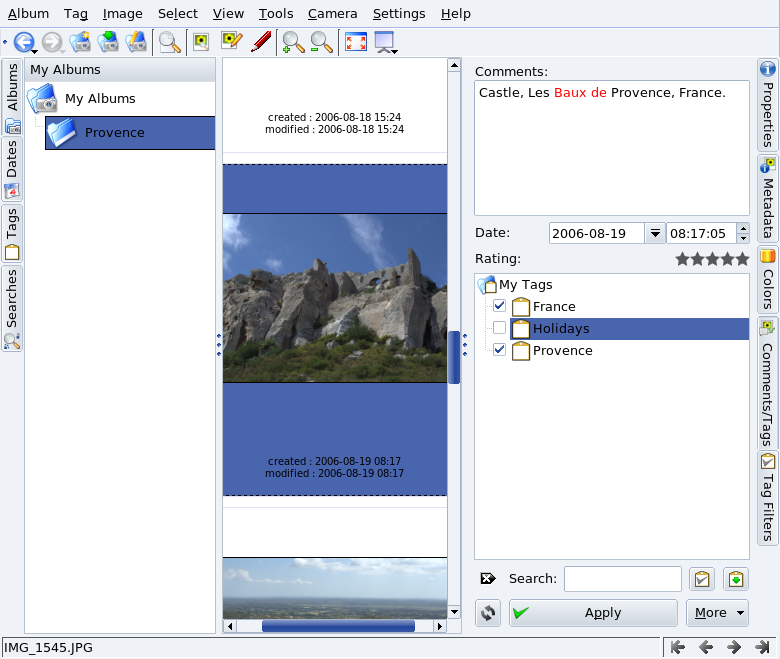Click the clear search icon beside Search
780x659 pixels.
488,579
